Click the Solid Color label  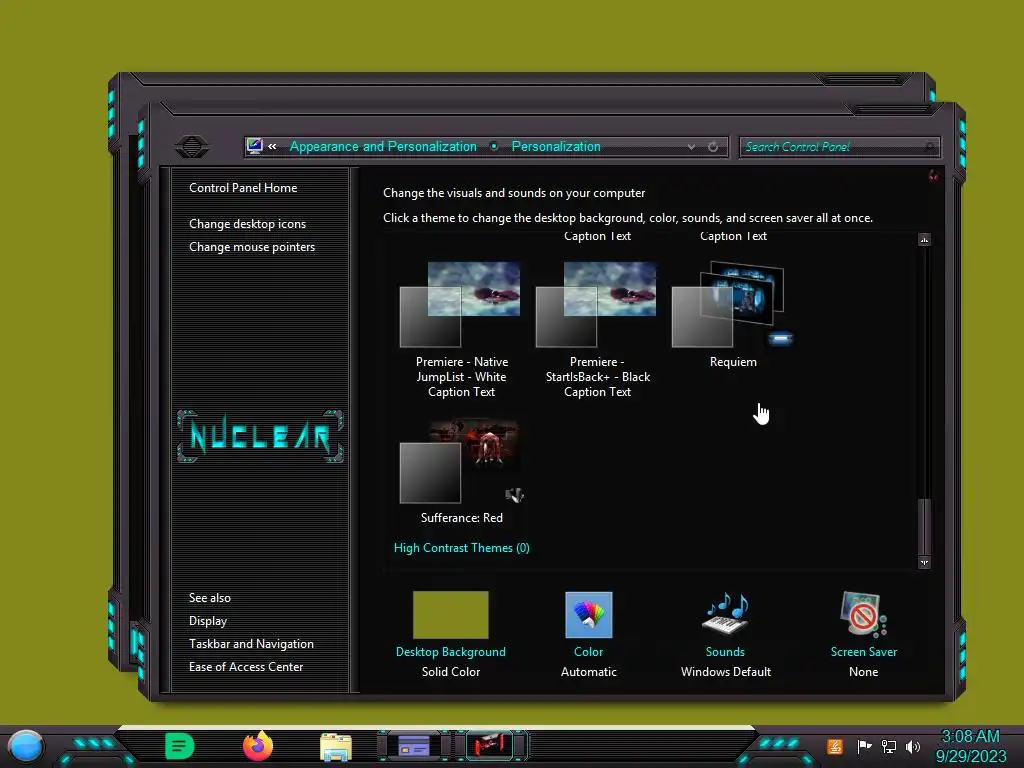[x=451, y=671]
